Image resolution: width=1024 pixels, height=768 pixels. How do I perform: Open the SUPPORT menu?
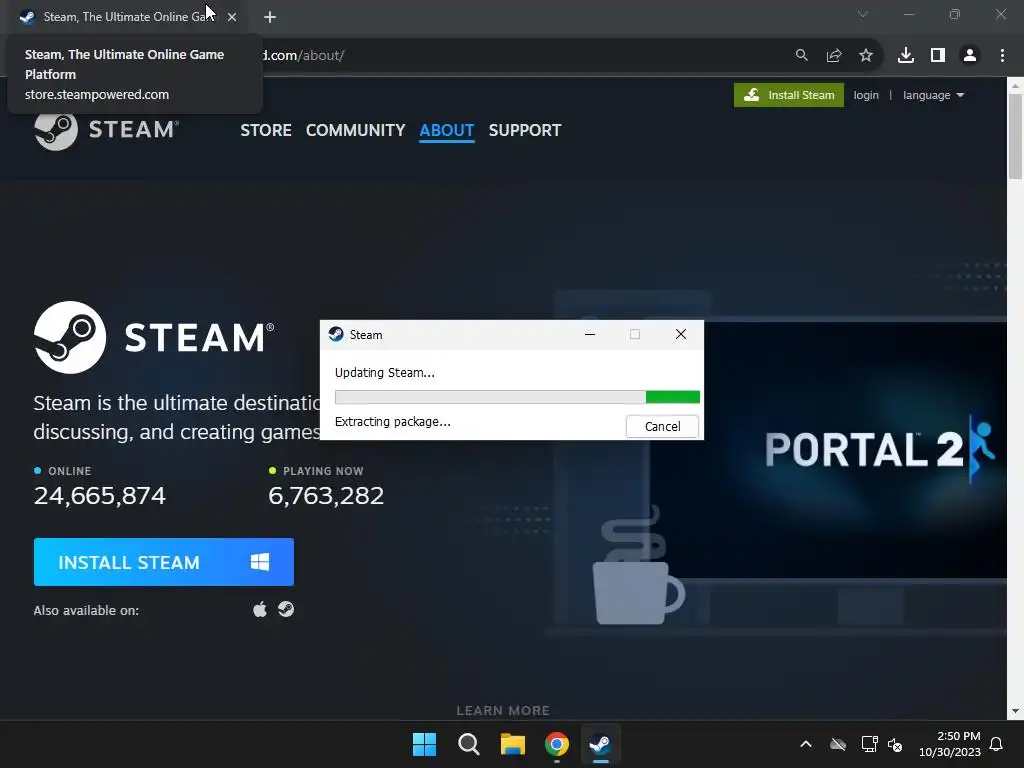[x=524, y=130]
